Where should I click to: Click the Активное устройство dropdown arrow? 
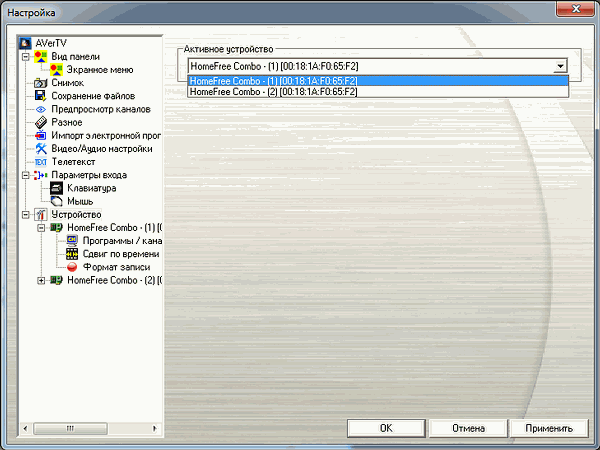click(560, 66)
